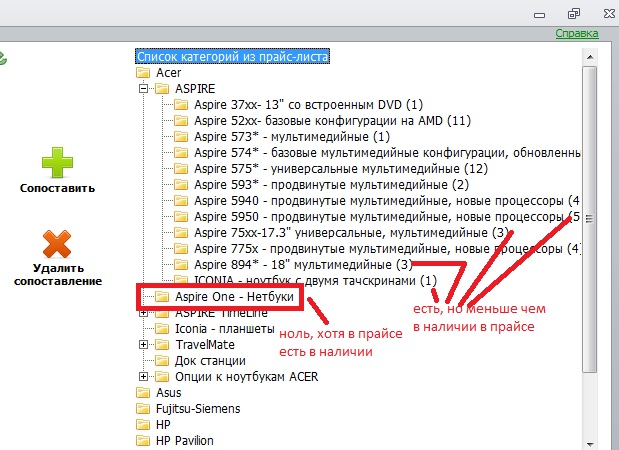Click folder icon of Aspire 593* row

tap(181, 184)
